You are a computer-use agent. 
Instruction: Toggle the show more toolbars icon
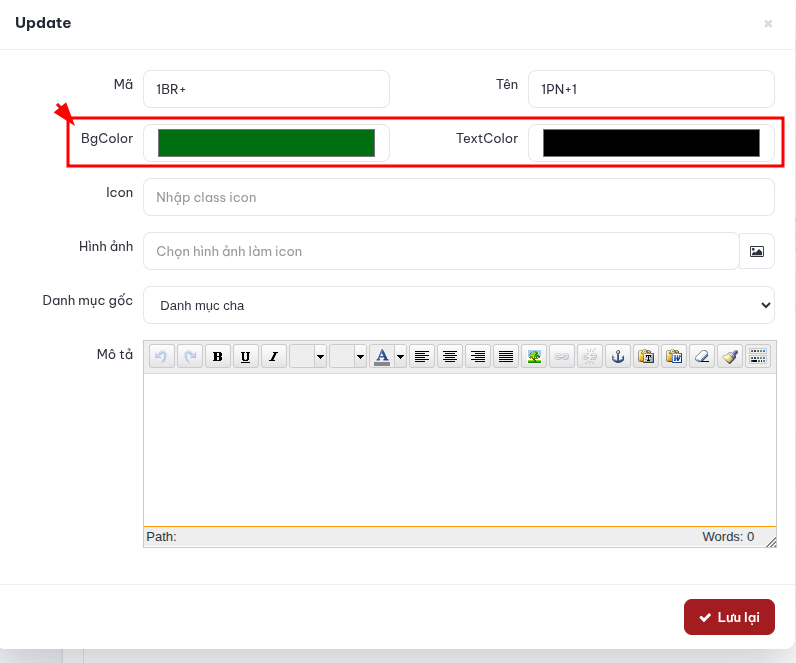(x=758, y=356)
